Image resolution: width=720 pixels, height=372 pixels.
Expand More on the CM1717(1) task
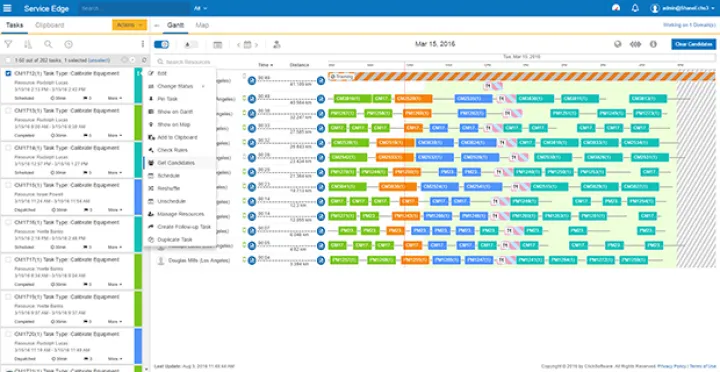click(x=115, y=284)
